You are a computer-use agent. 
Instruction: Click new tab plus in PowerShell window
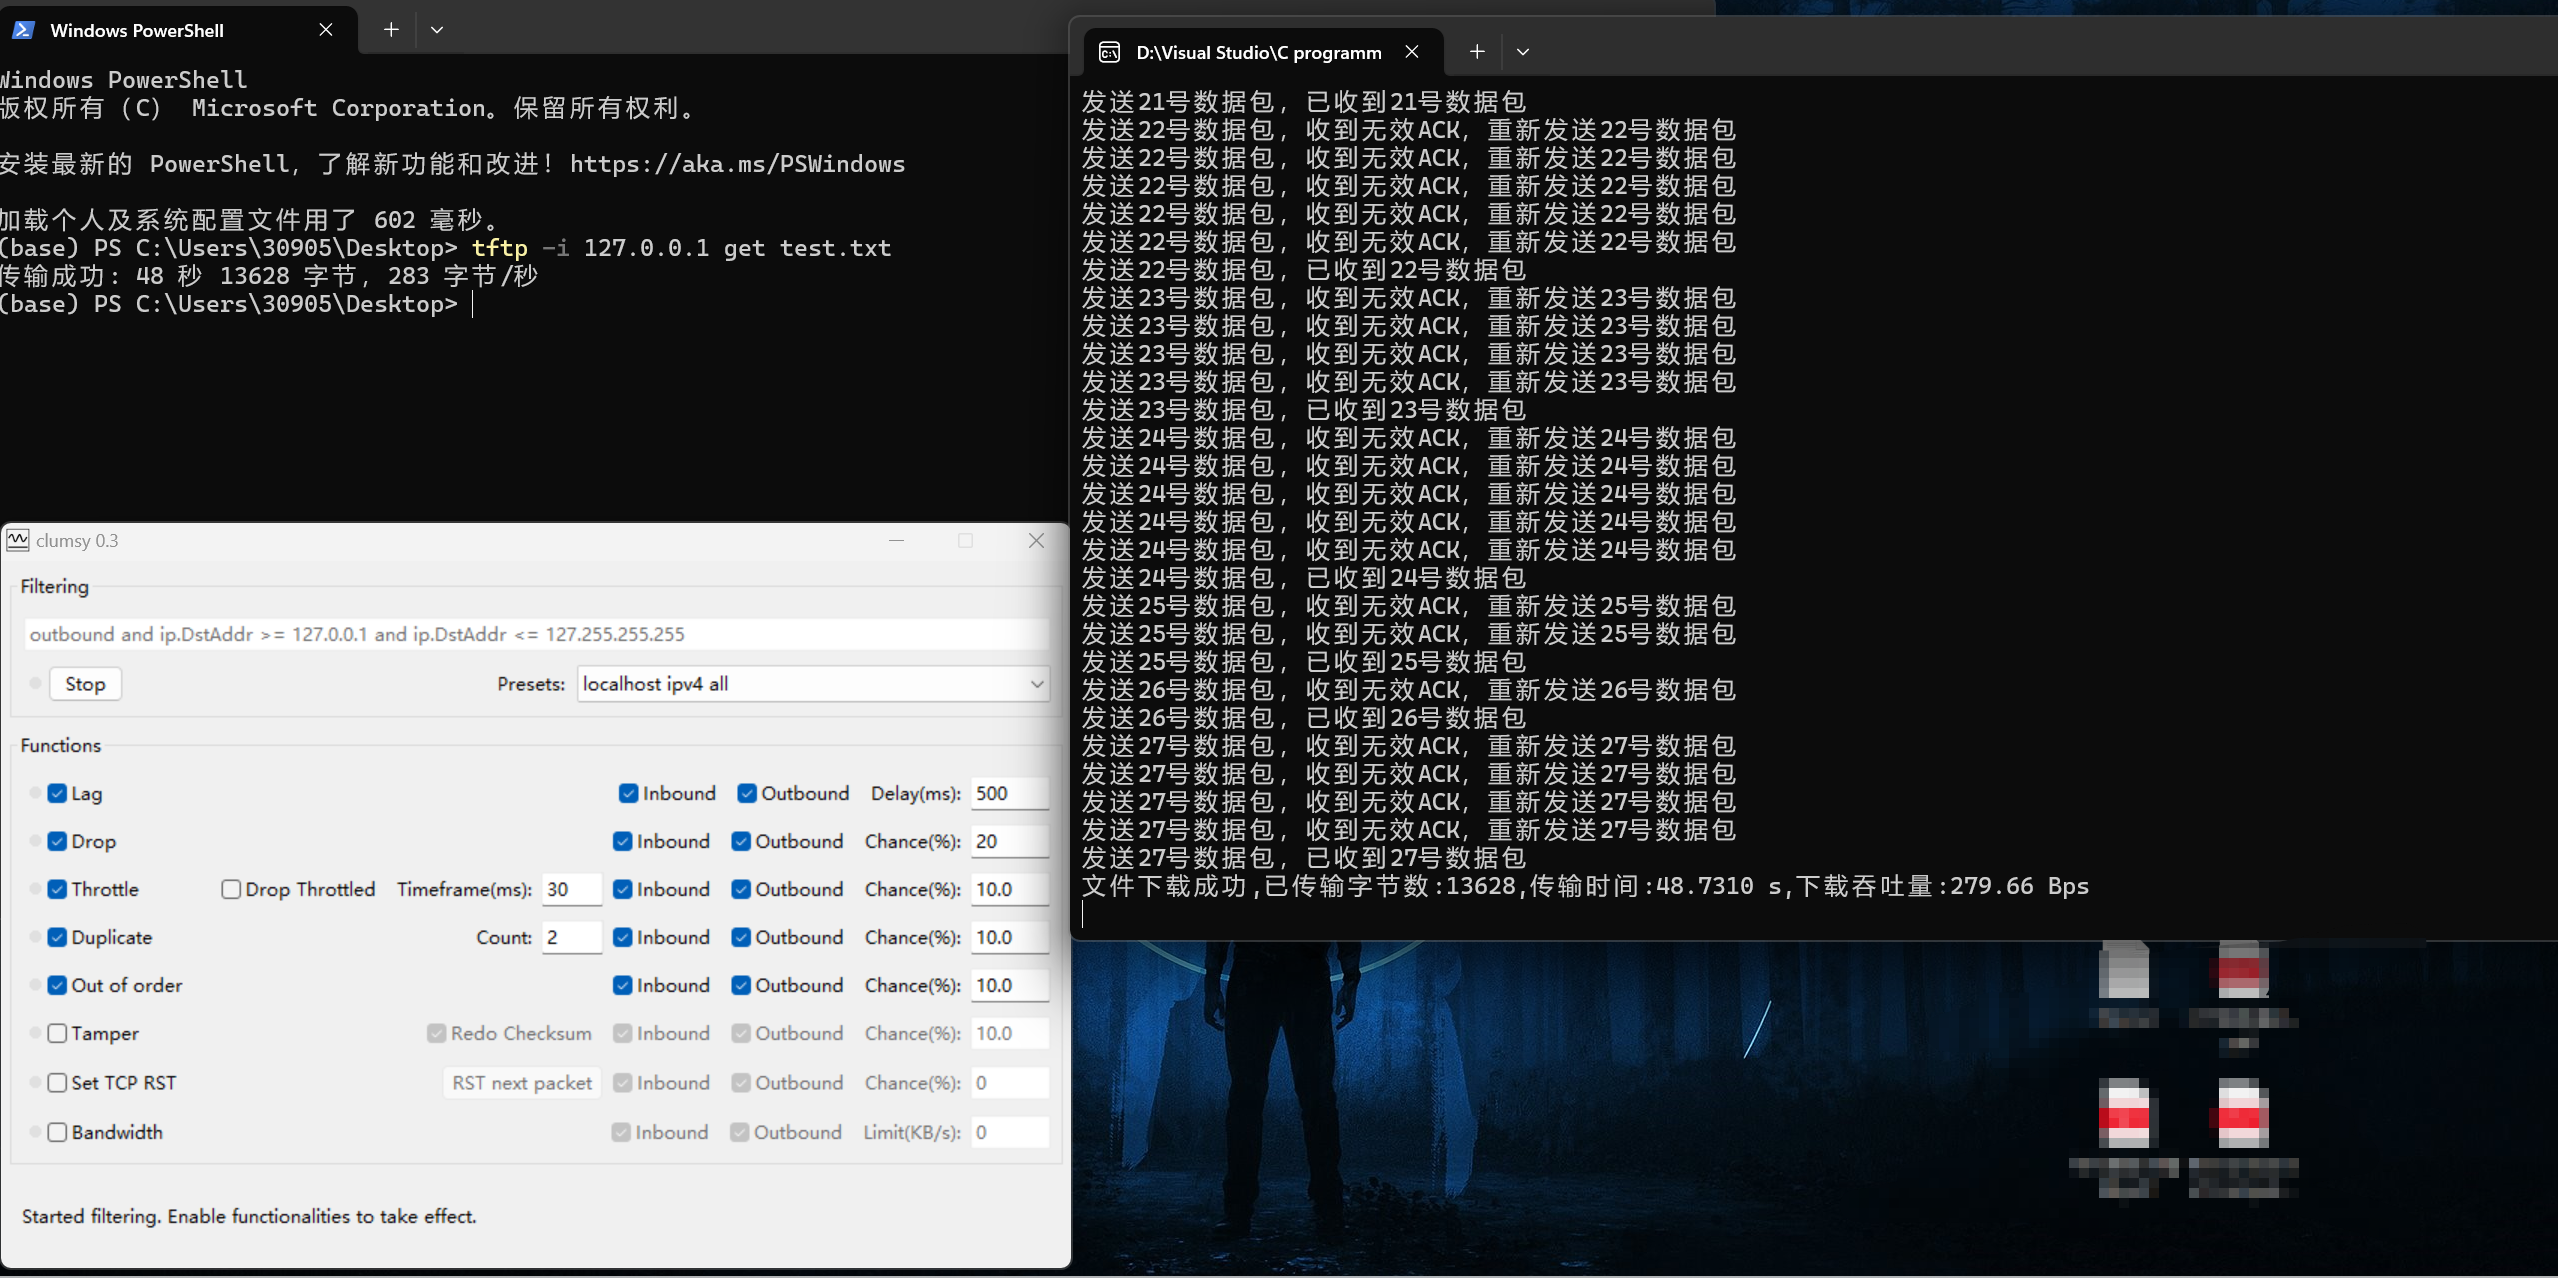click(x=391, y=30)
